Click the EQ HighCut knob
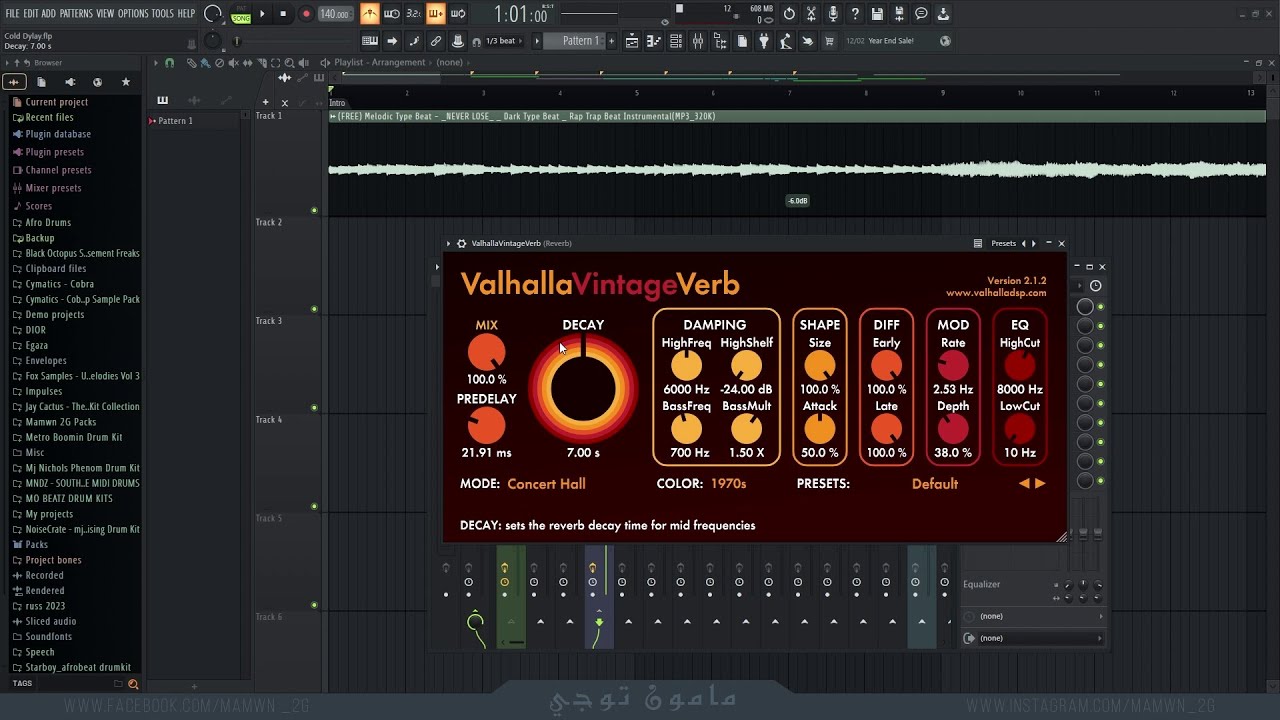Viewport: 1280px width, 720px height. [x=1019, y=366]
